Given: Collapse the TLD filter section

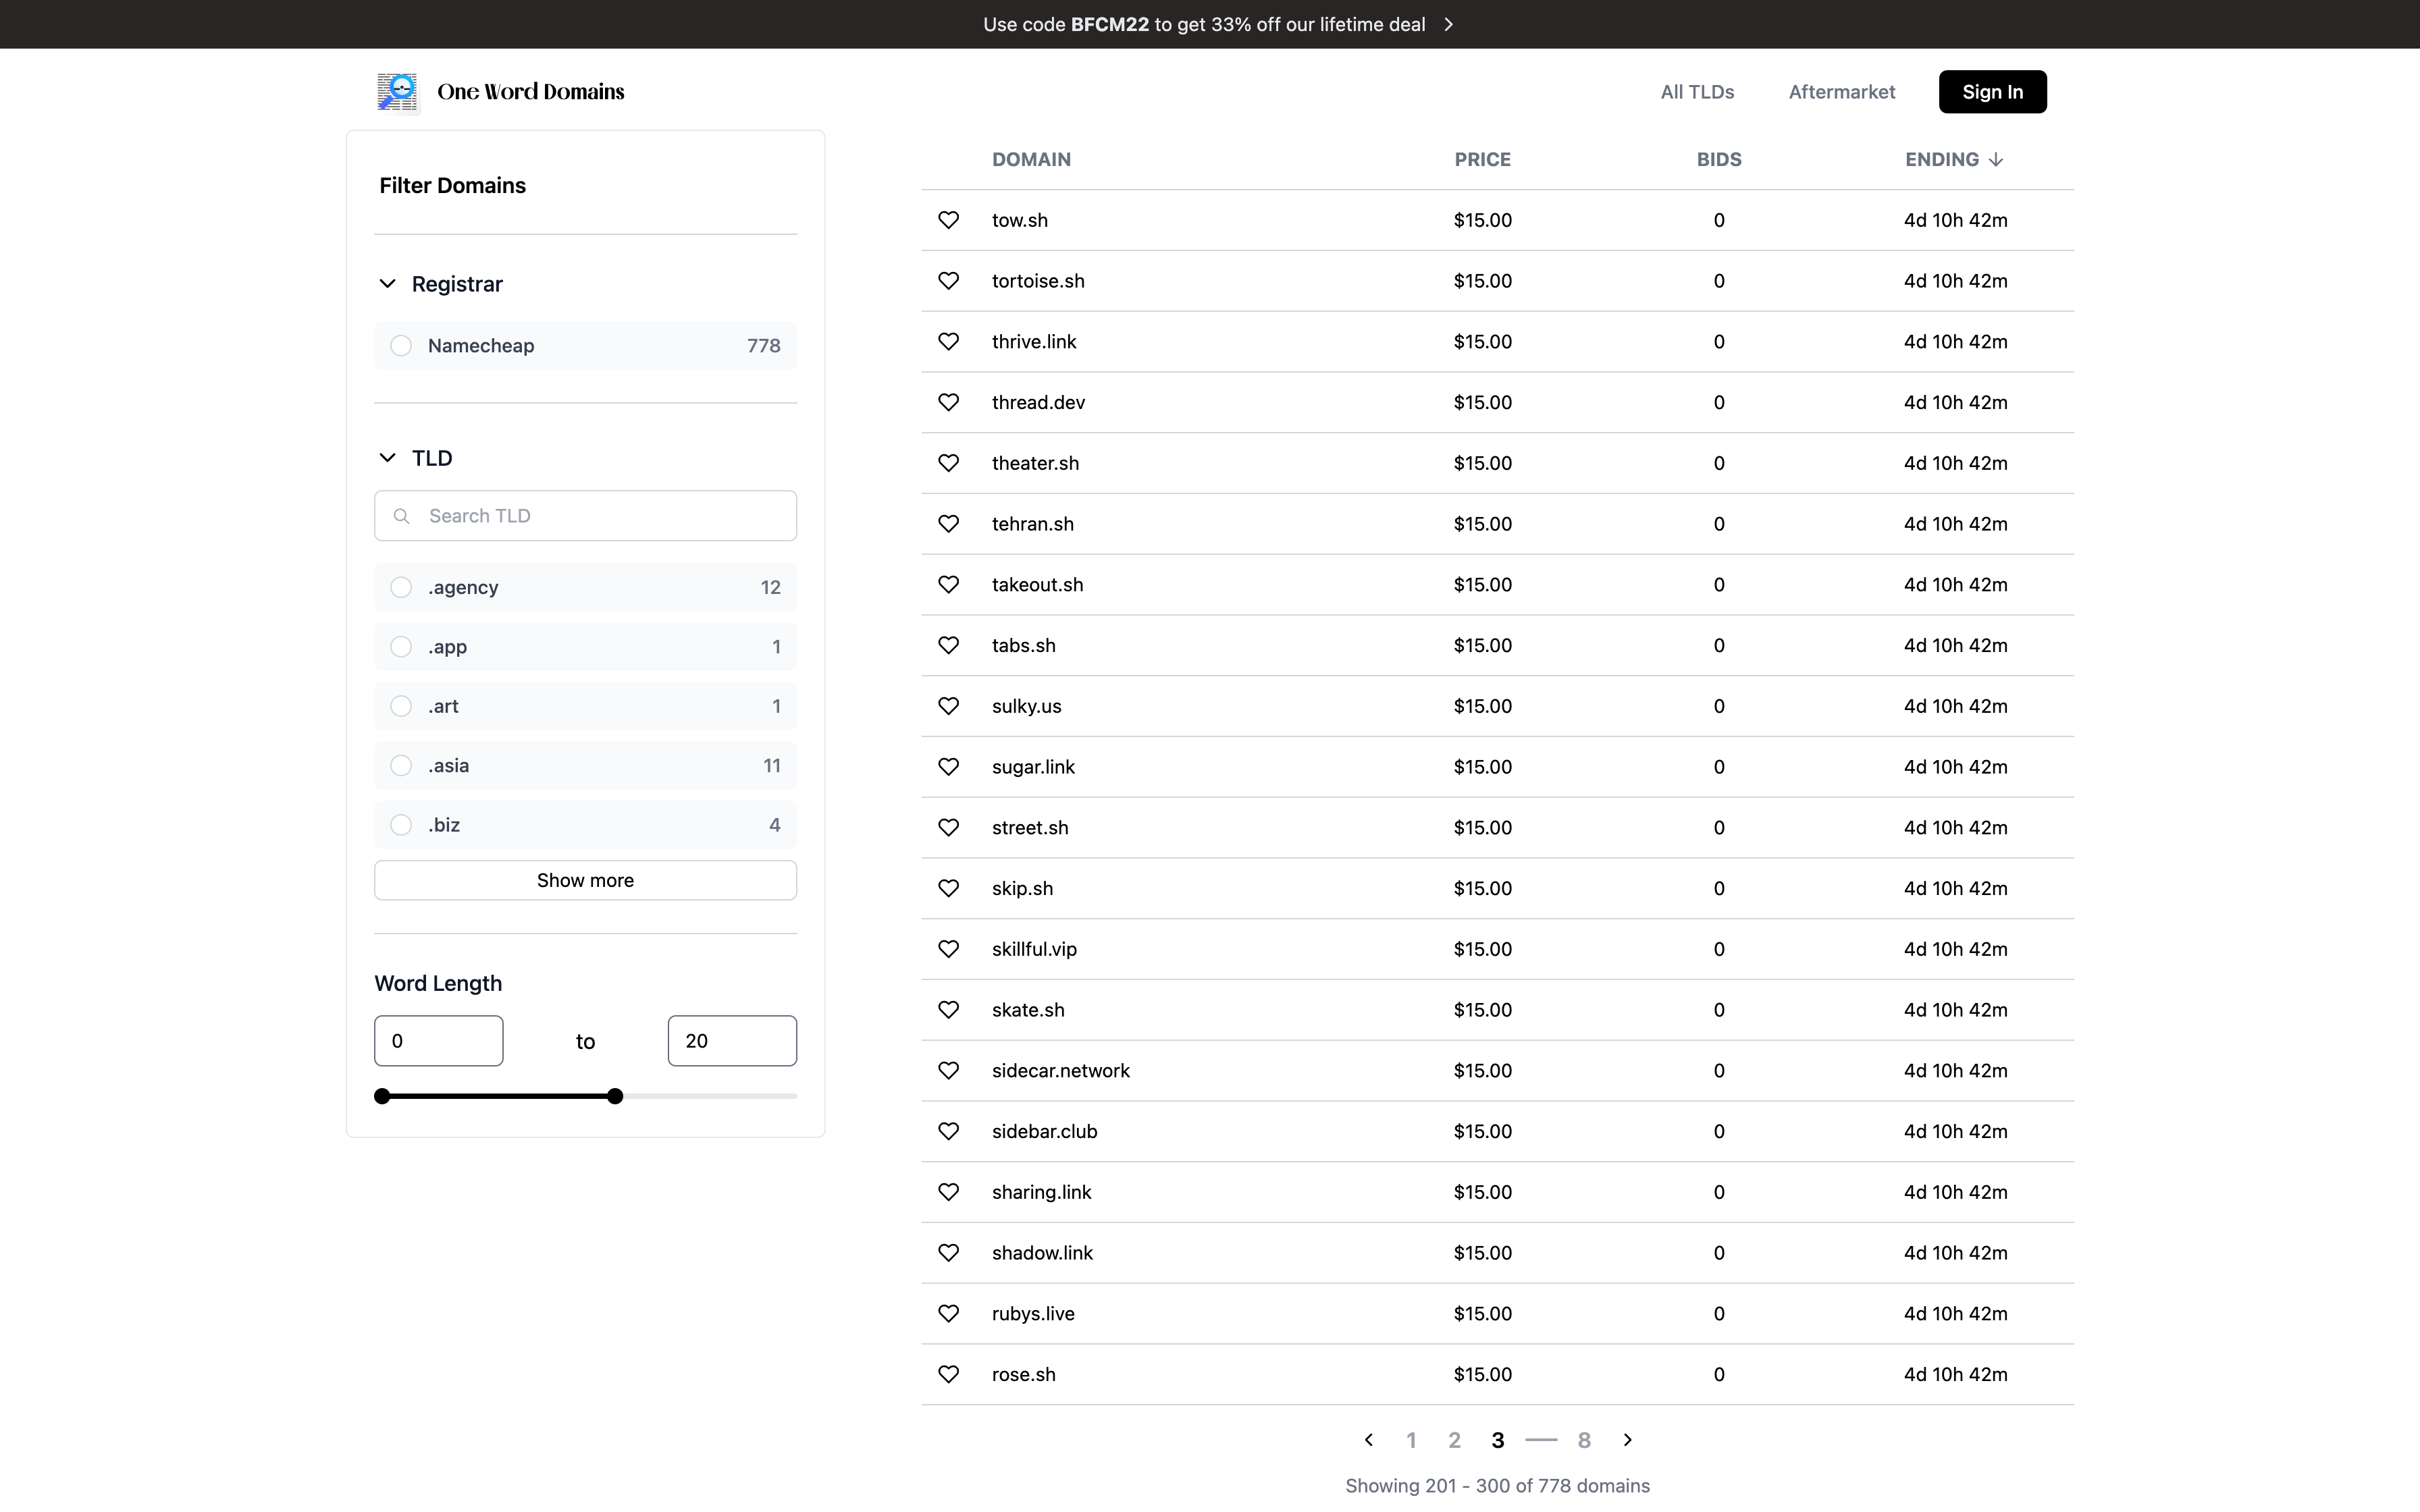Looking at the screenshot, I should tap(388, 458).
